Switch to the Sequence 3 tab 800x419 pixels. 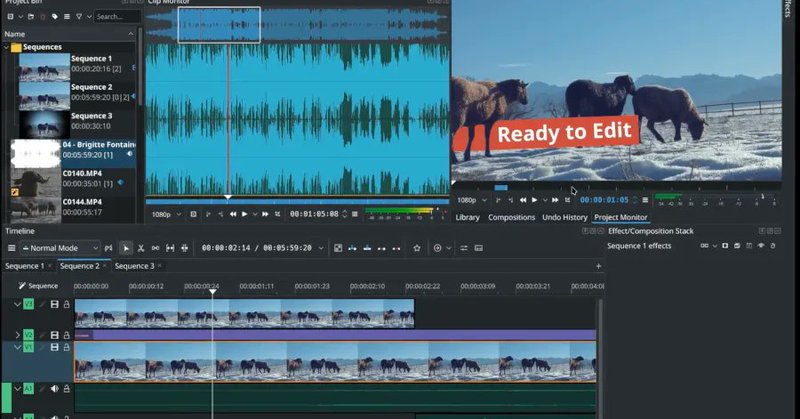point(134,266)
